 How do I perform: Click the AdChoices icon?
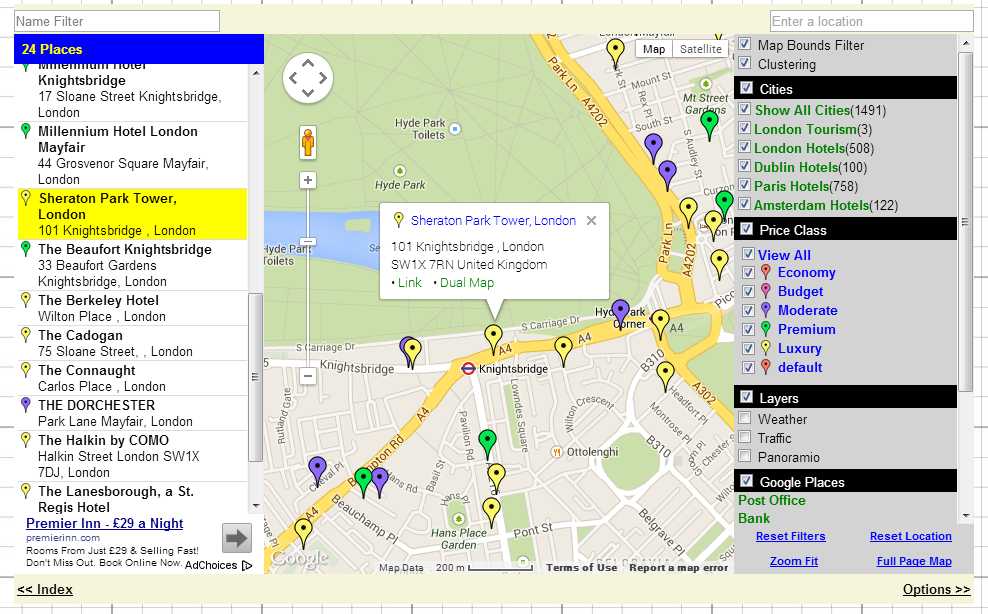pyautogui.click(x=247, y=565)
